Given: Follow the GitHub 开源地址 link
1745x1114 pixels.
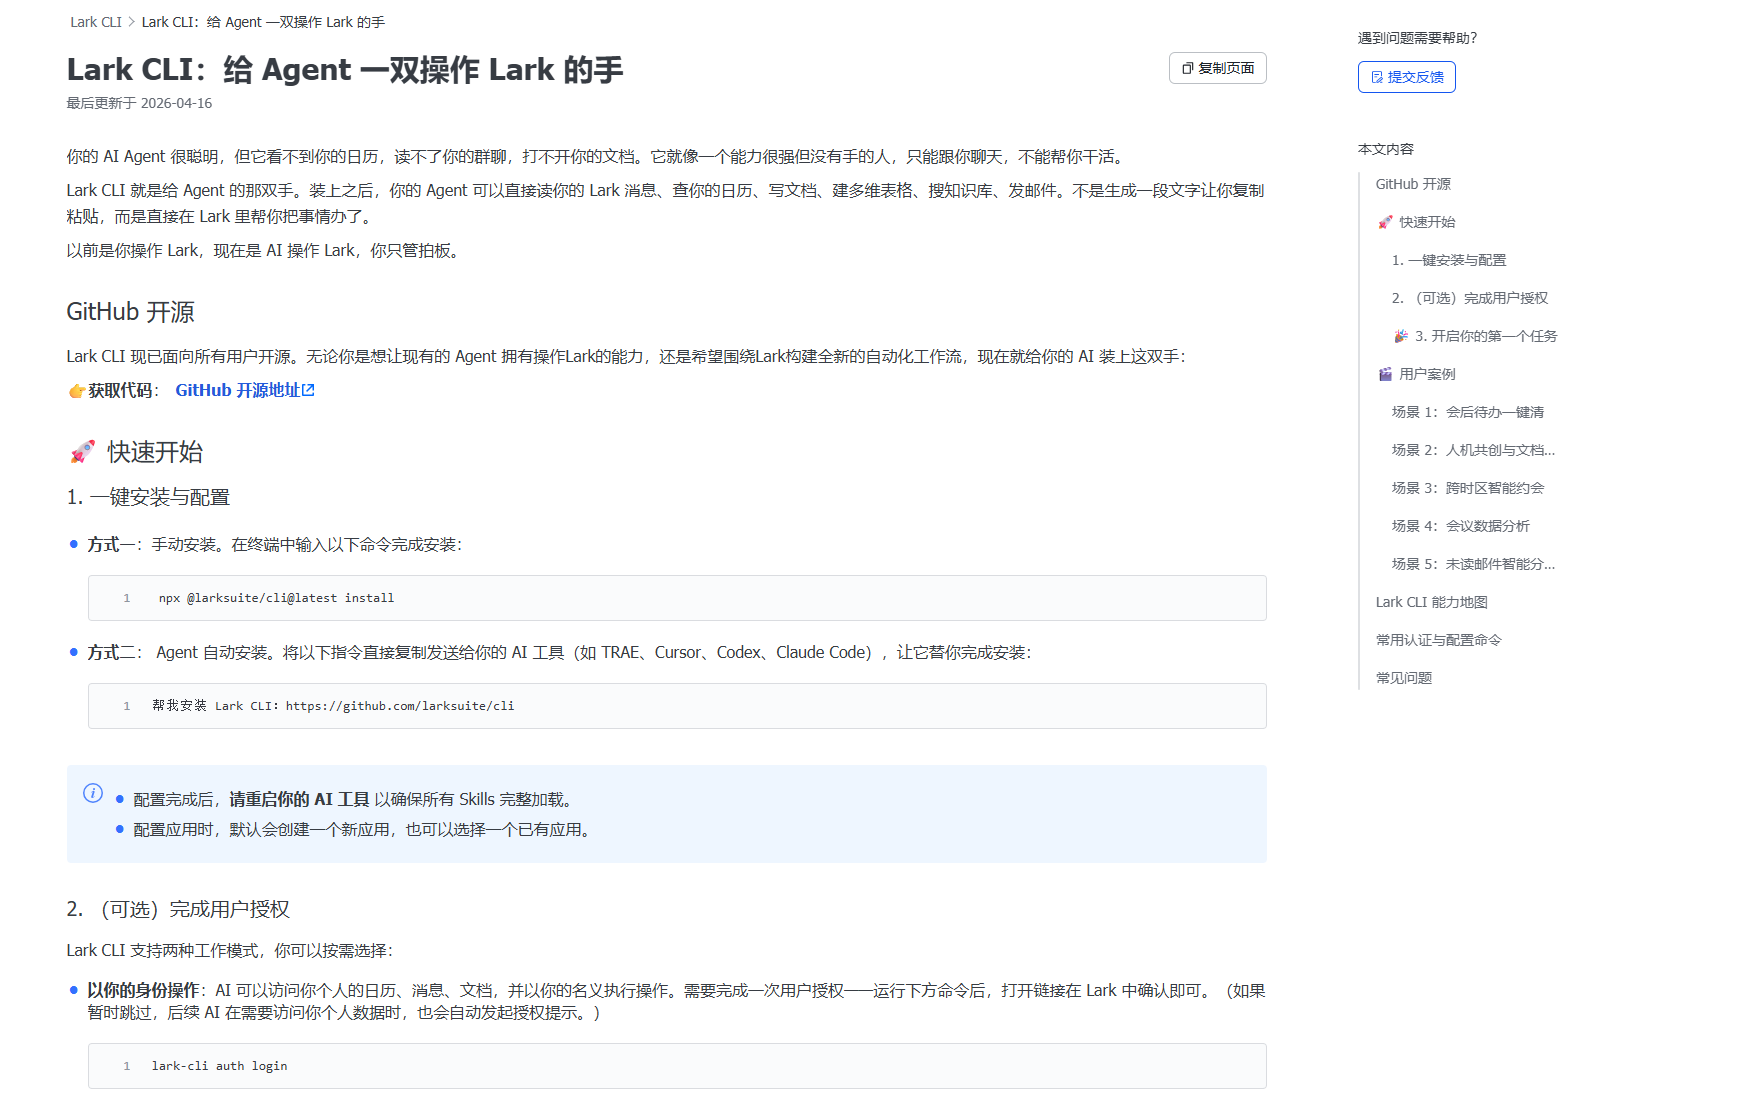Looking at the screenshot, I should click(245, 390).
